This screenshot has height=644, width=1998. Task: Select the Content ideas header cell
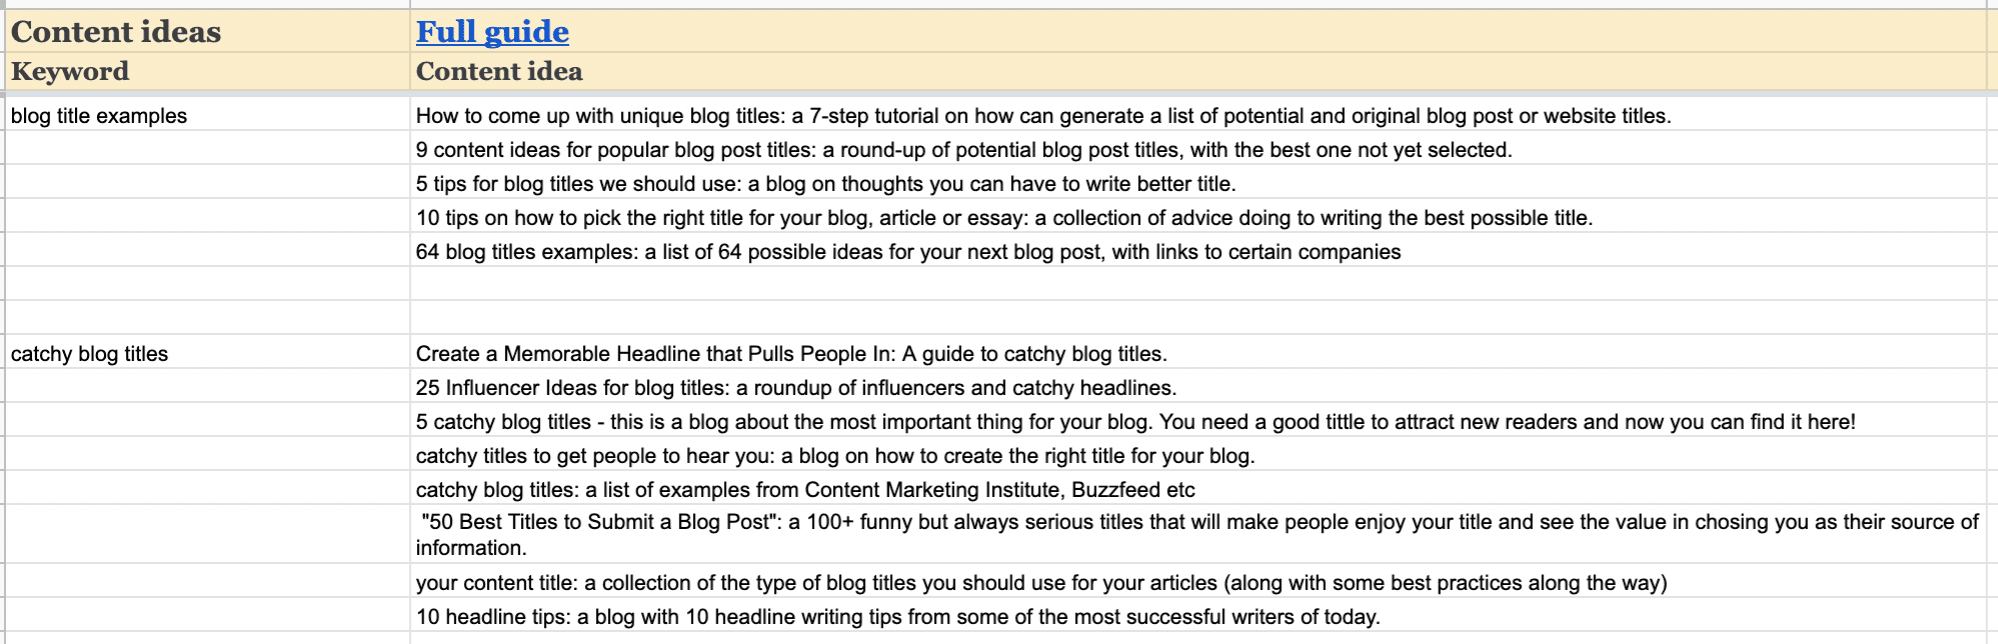[207, 31]
